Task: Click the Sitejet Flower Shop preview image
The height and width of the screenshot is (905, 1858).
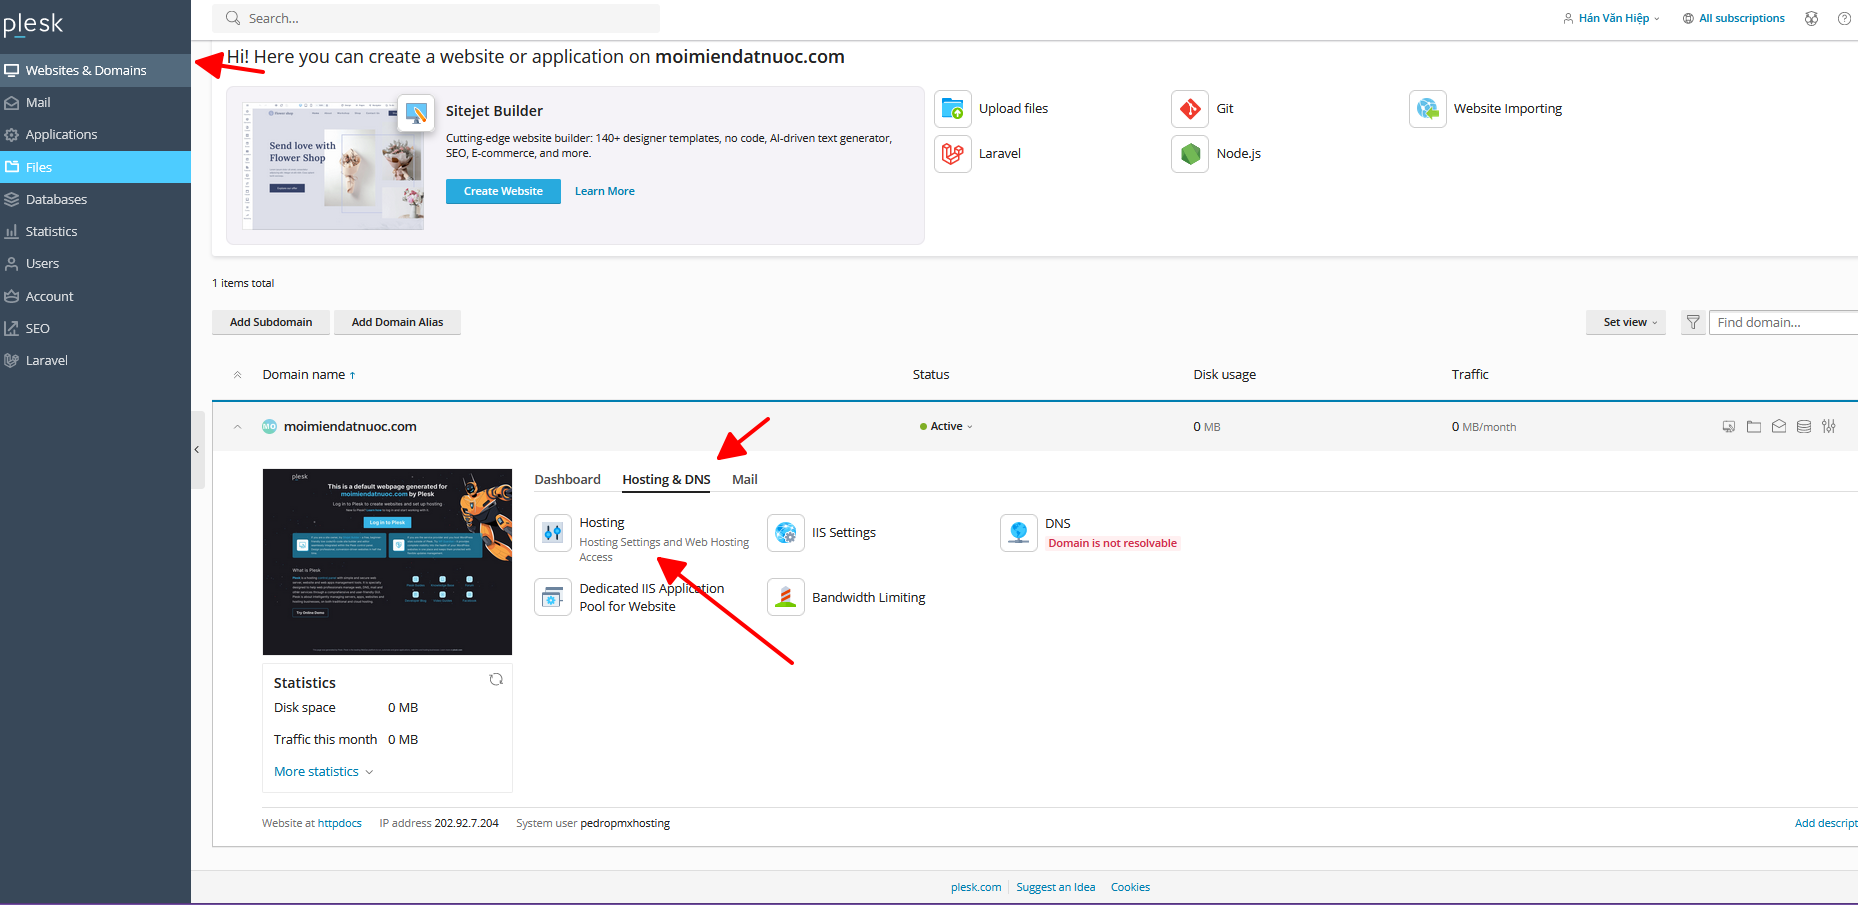Action: 333,165
